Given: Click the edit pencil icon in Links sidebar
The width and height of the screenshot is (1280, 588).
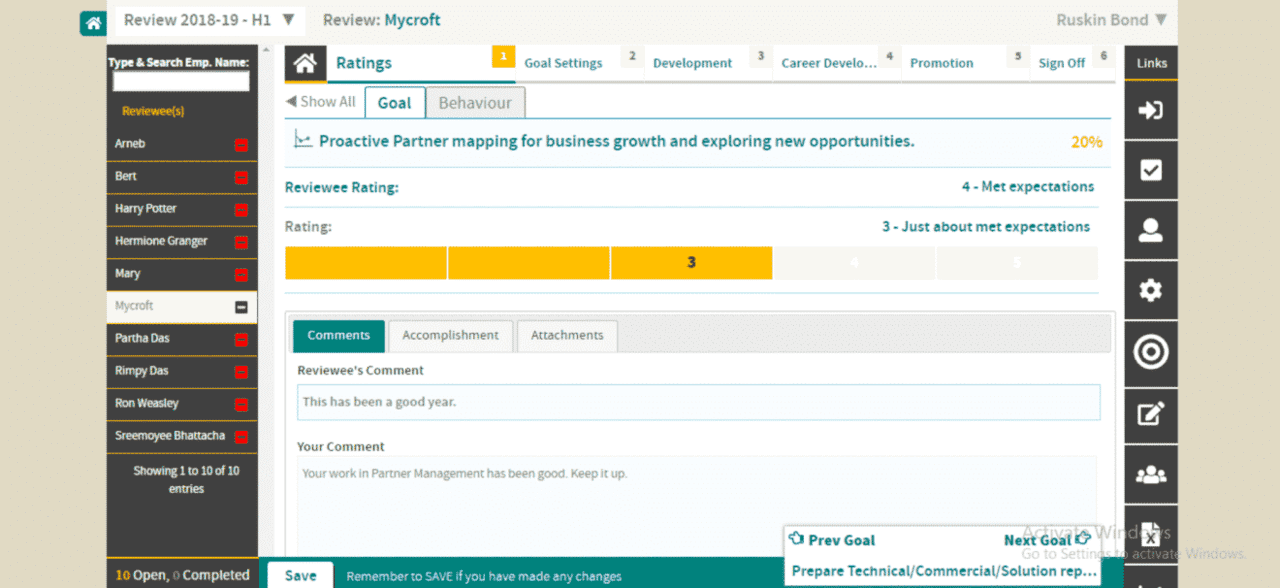Looking at the screenshot, I should [1151, 413].
